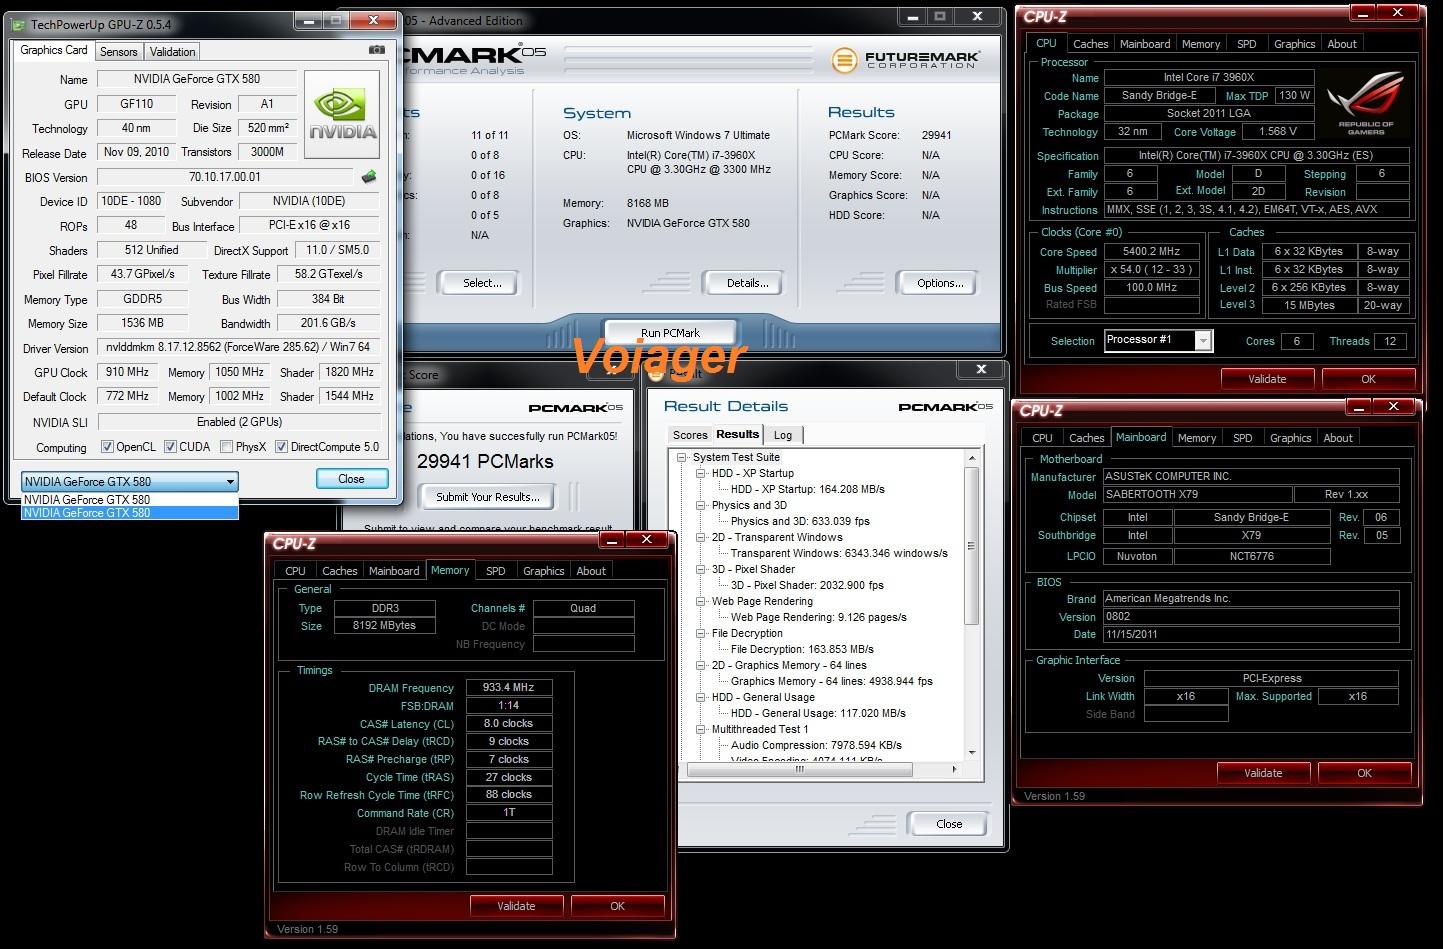Click scroll down arrow in Result Details

[x=971, y=753]
